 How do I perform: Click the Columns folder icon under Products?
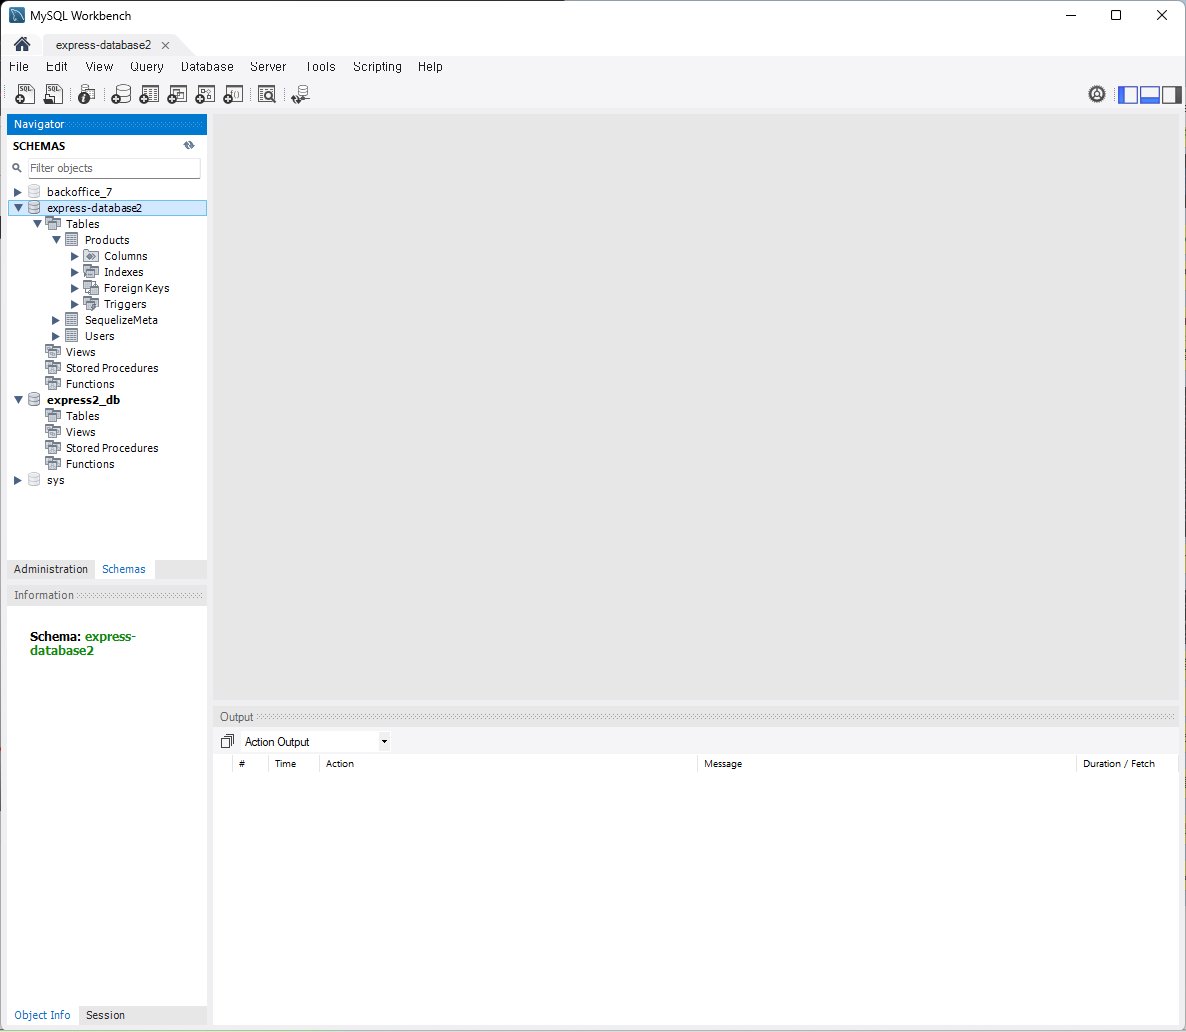coord(91,256)
